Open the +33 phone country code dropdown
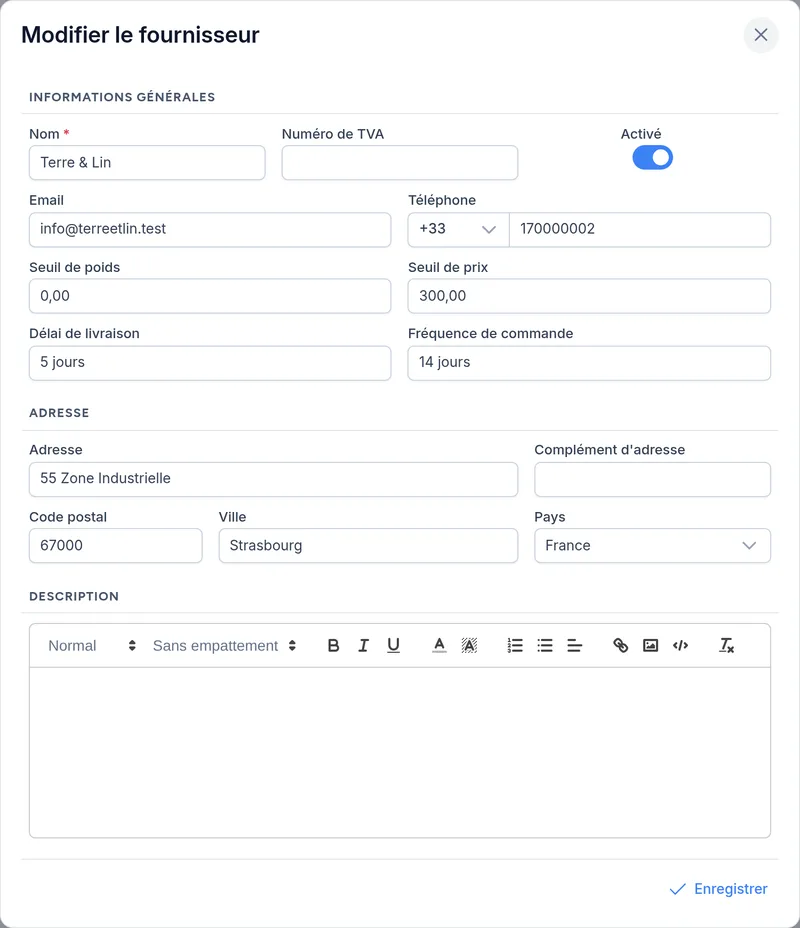 [459, 230]
